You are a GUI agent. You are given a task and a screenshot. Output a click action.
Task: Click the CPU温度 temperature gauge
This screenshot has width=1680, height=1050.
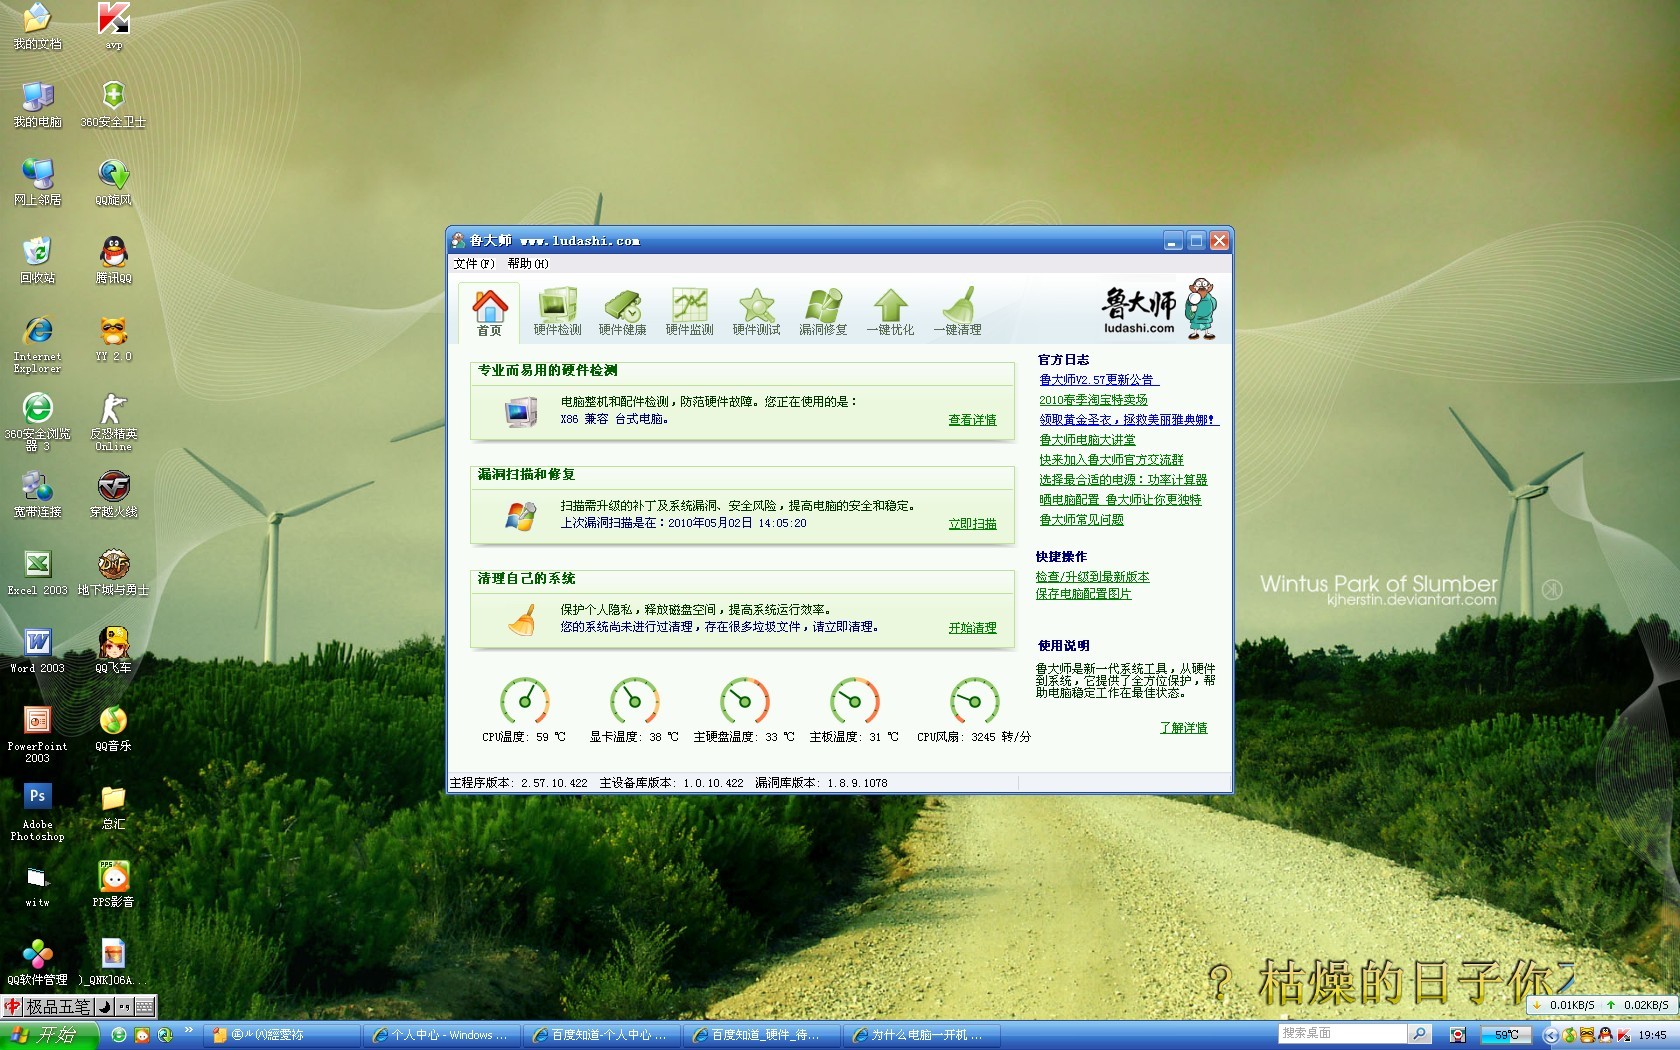click(524, 701)
